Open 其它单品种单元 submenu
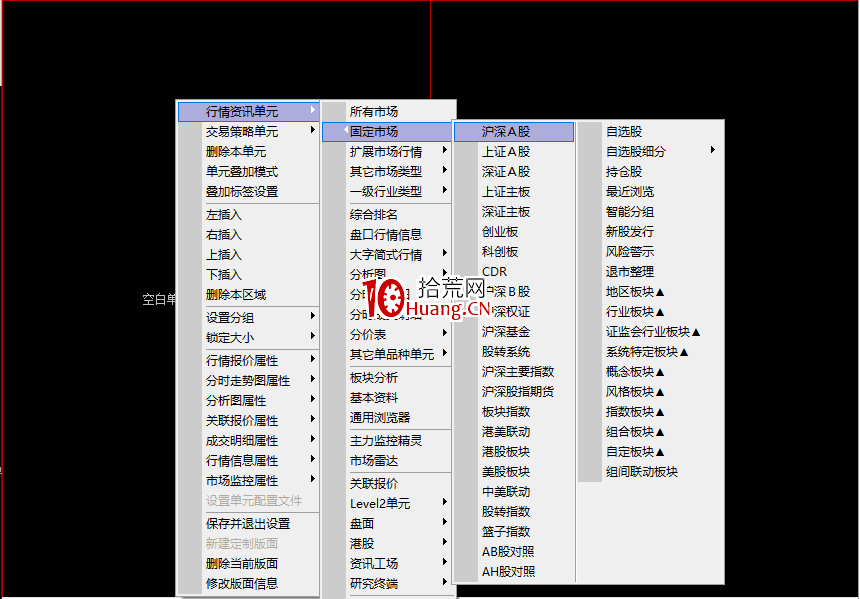The image size is (860, 599). coord(387,354)
